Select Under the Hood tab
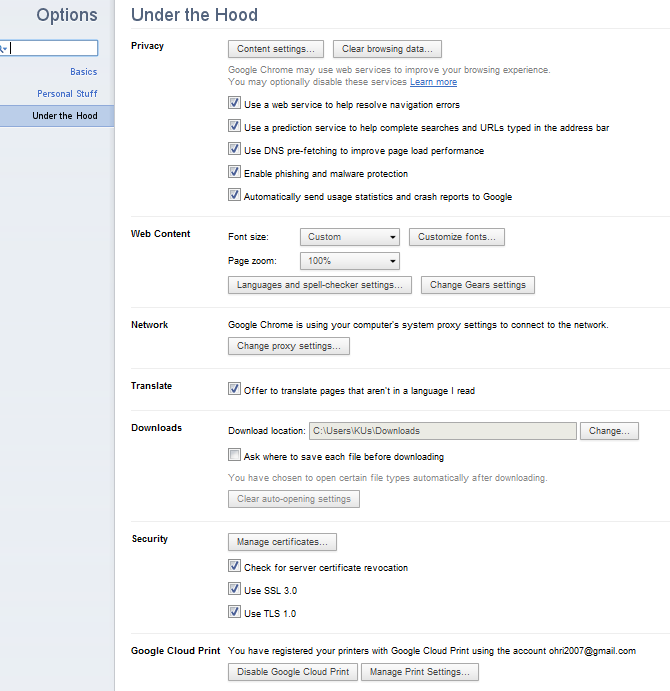 [64, 116]
